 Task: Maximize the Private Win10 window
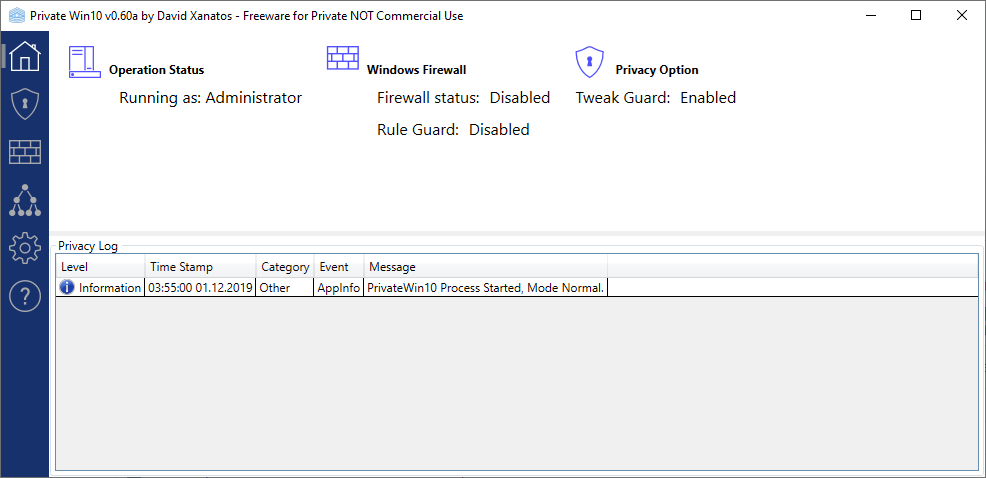(916, 16)
